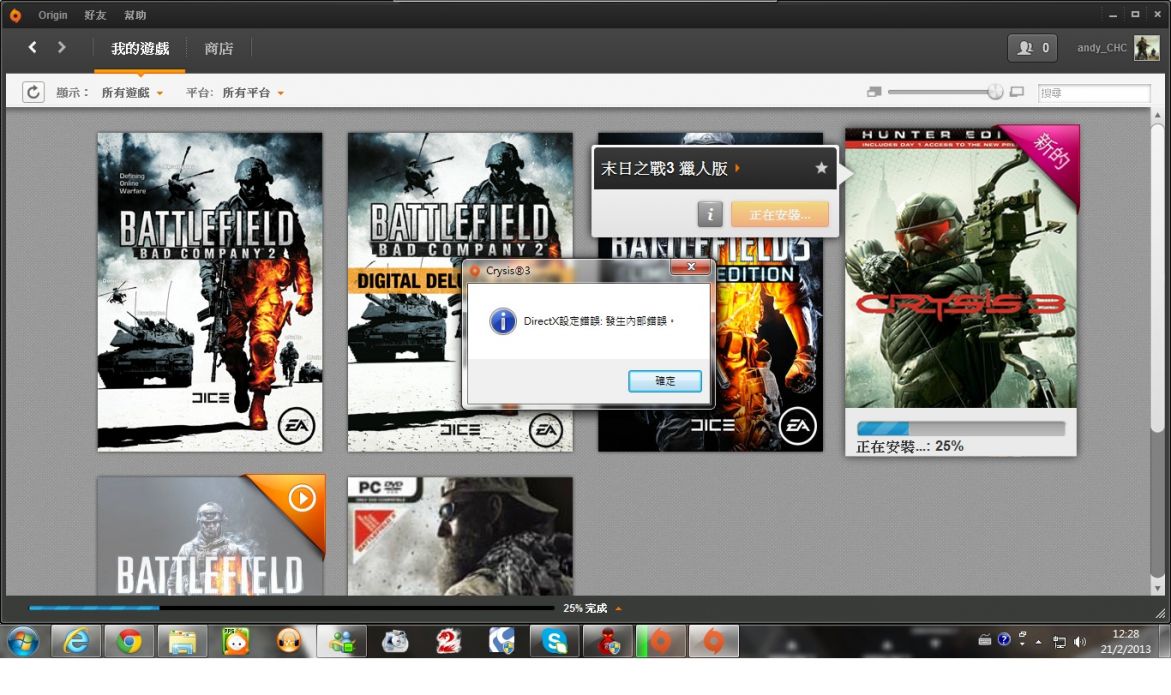Click the 正在安裝... button
This screenshot has height=695, width=1171.
[x=779, y=214]
